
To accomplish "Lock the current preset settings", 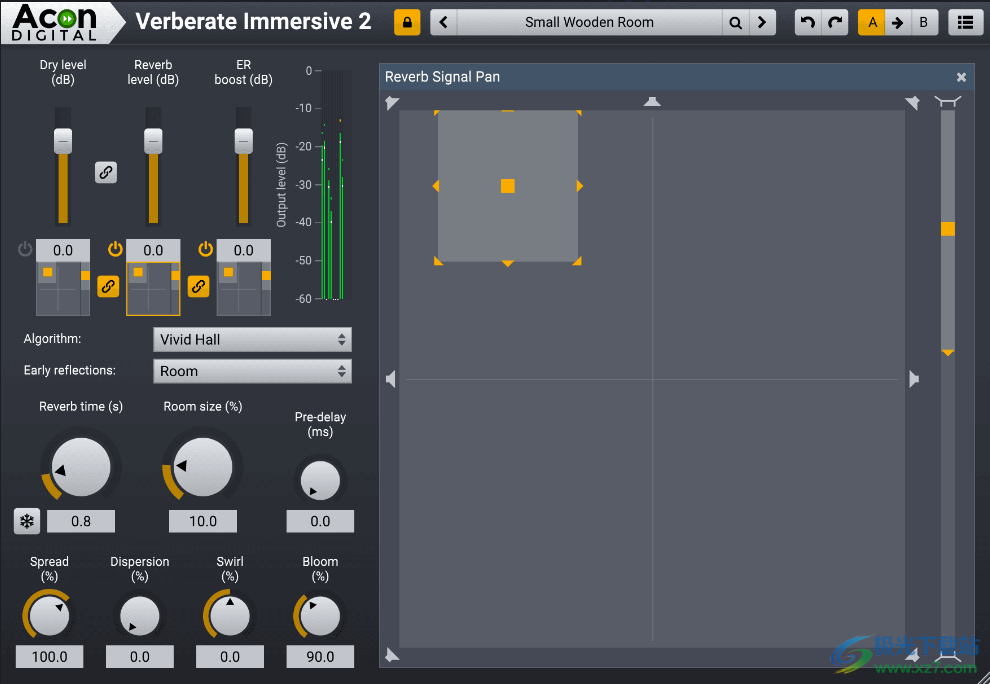I will point(406,21).
